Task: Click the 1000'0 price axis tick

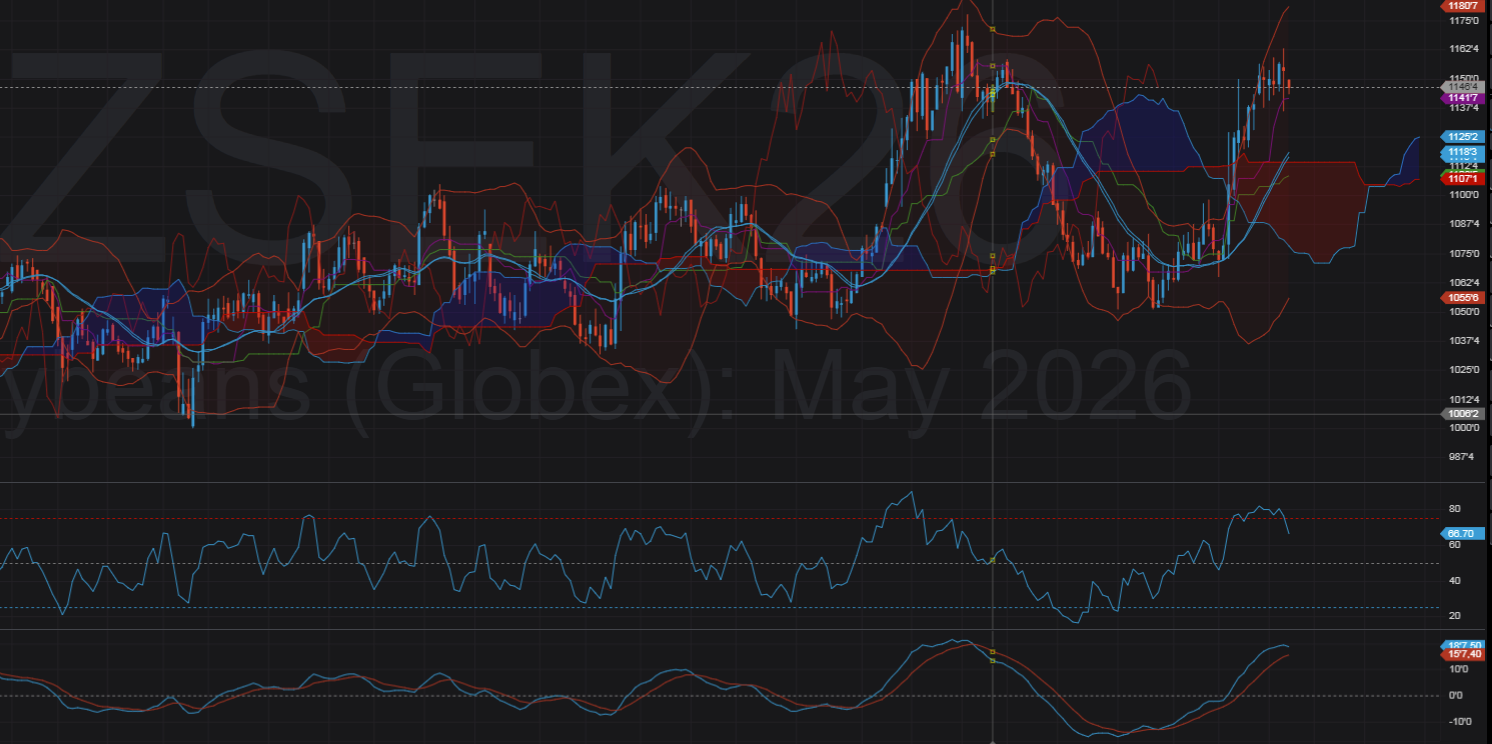Action: [1461, 428]
